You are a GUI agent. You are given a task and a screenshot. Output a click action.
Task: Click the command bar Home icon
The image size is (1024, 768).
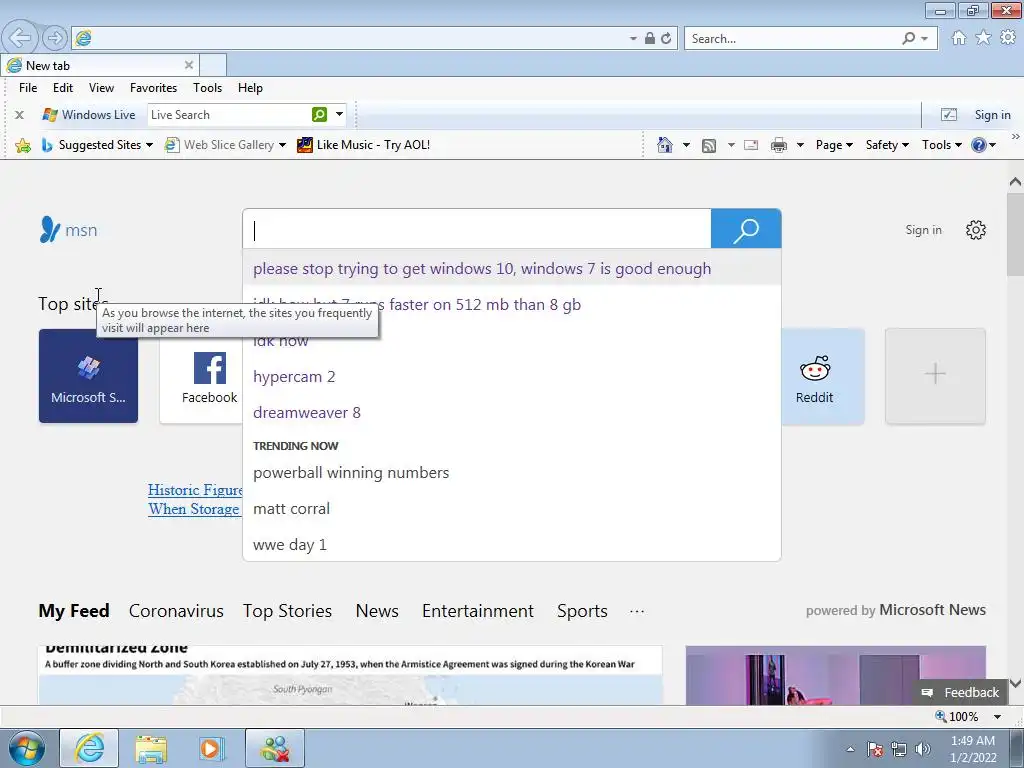665,145
